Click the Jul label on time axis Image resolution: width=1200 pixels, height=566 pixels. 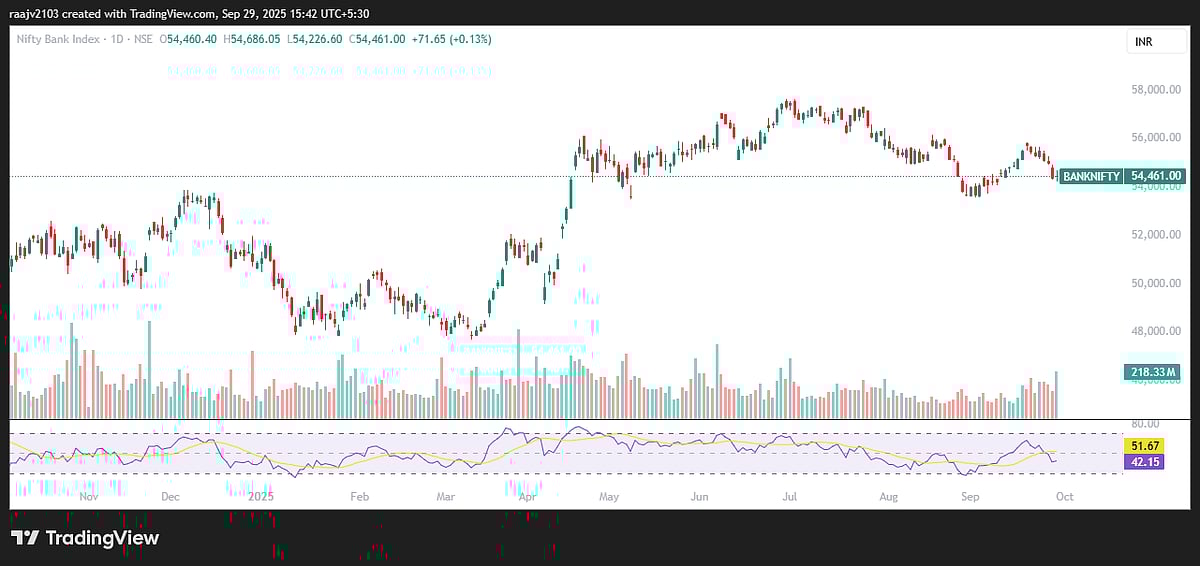pyautogui.click(x=789, y=496)
